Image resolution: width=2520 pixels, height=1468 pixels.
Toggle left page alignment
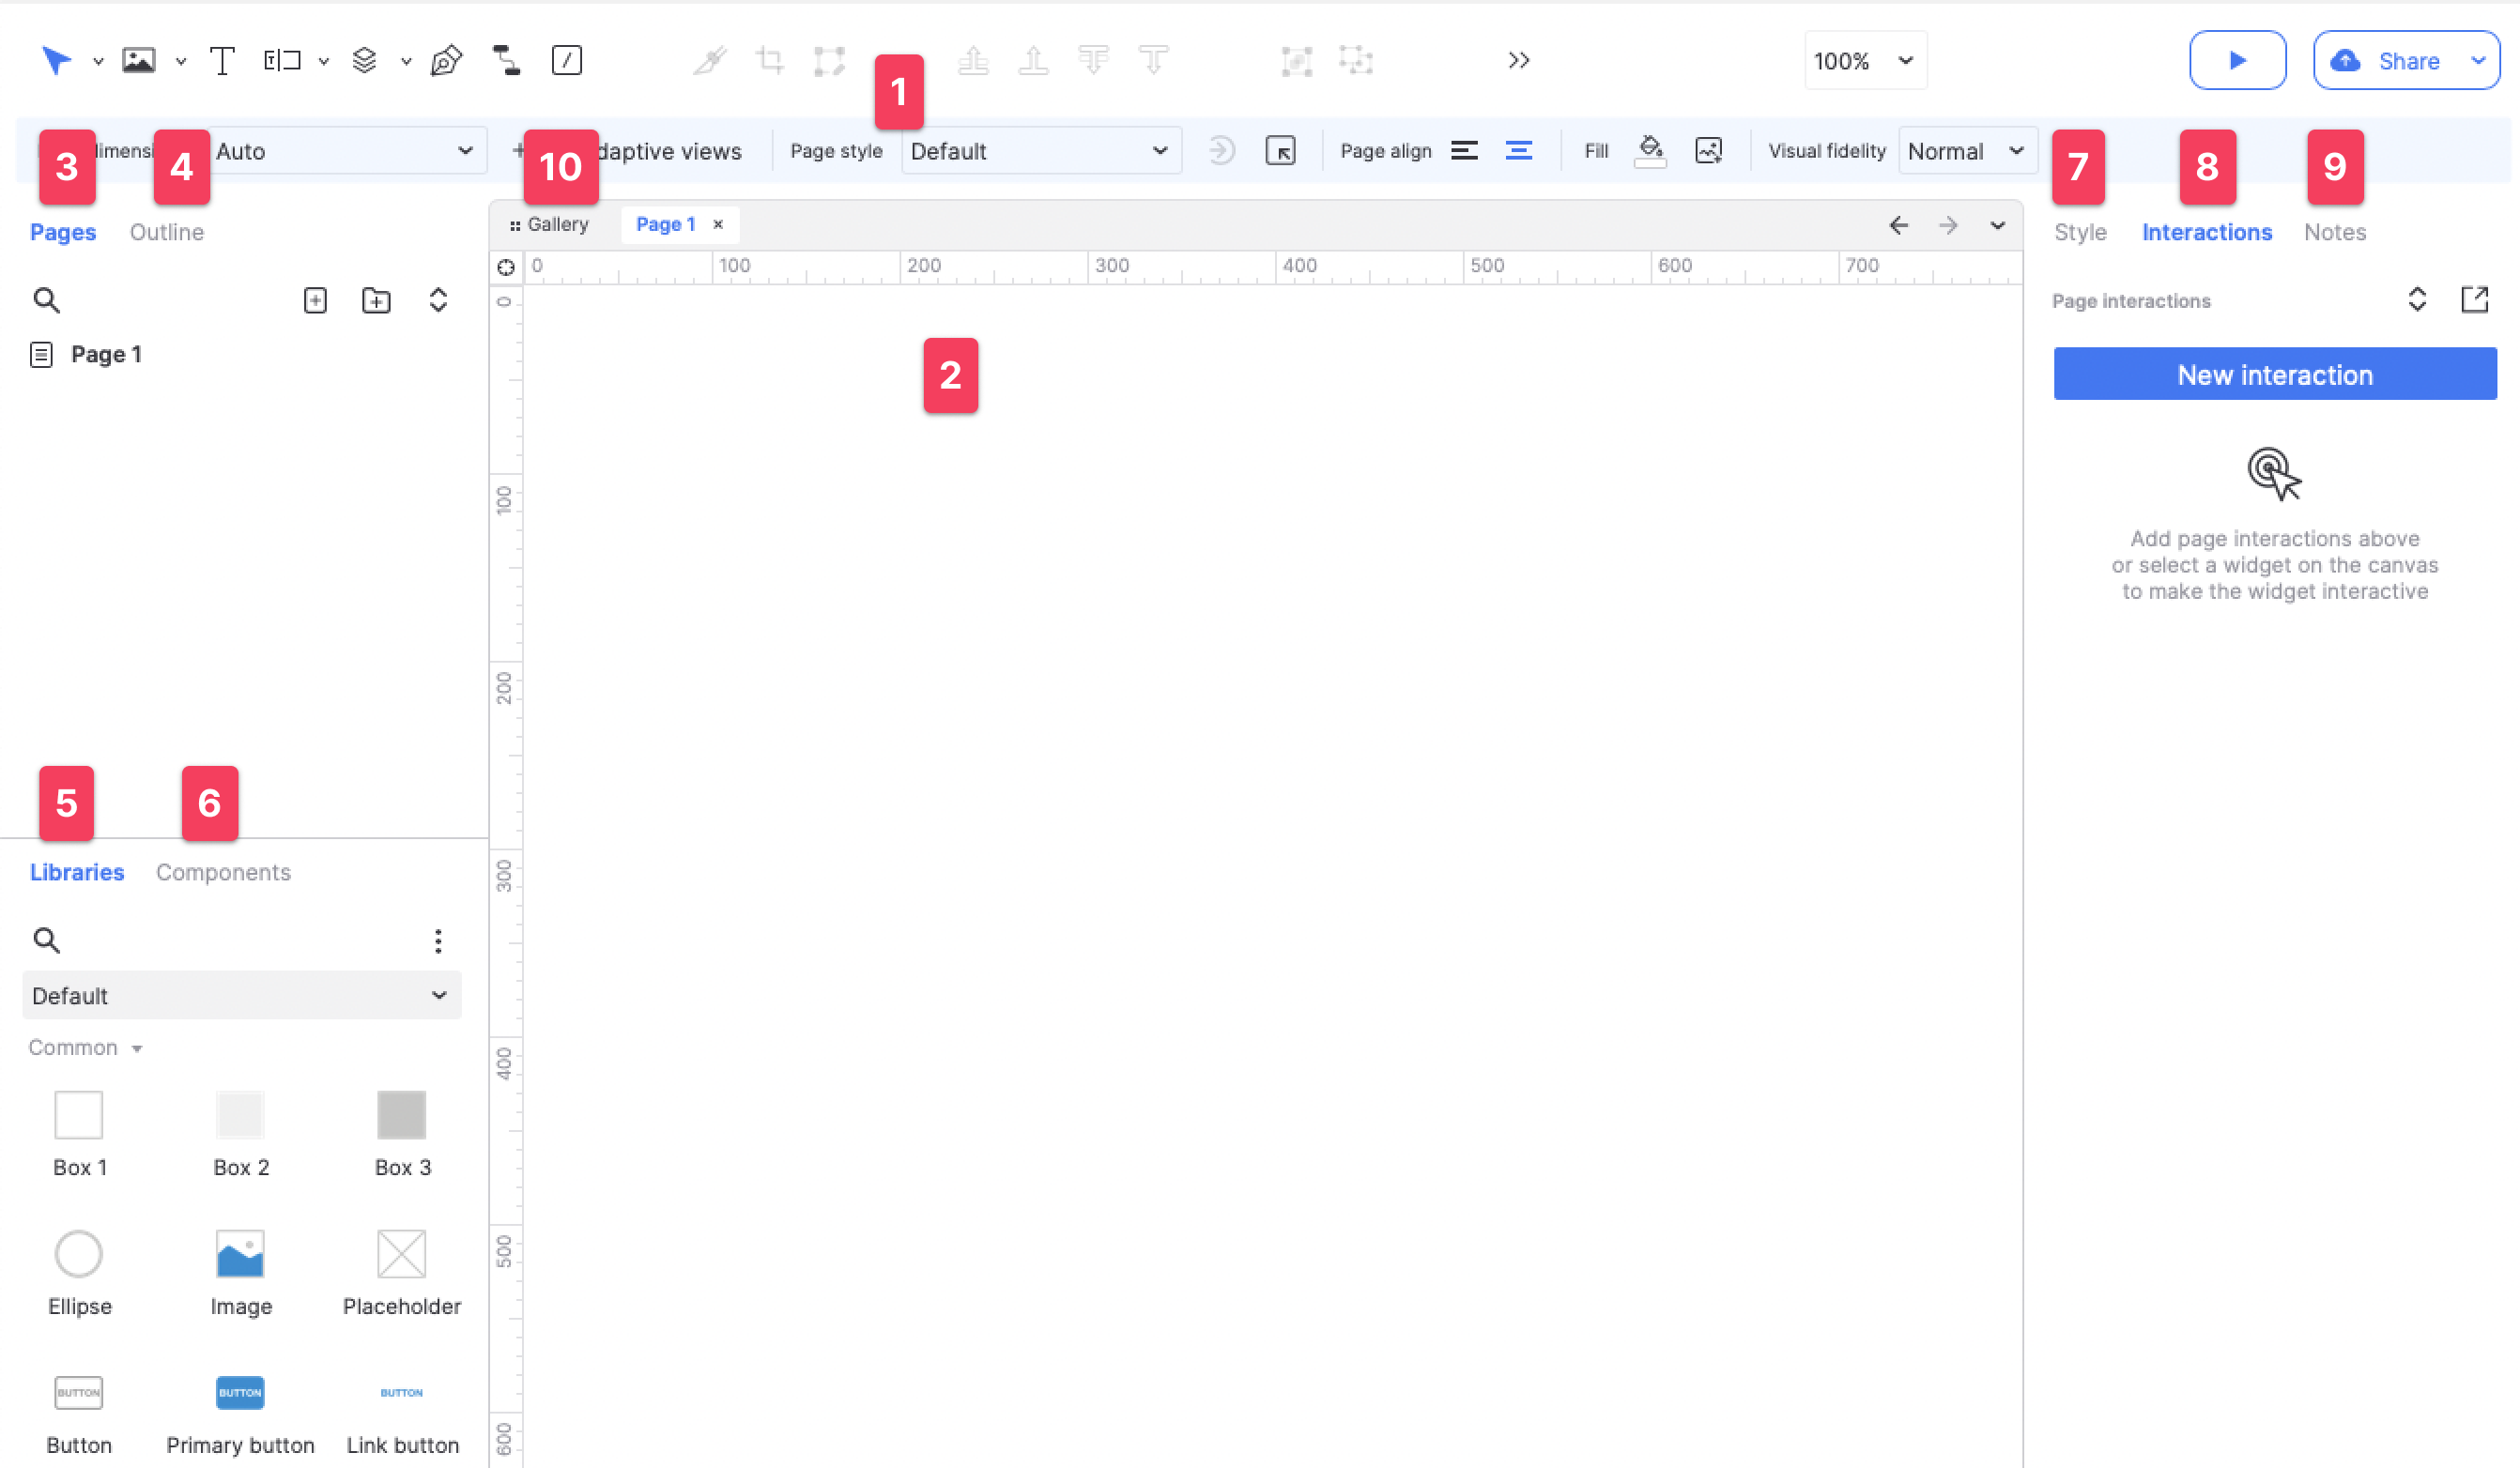point(1464,151)
